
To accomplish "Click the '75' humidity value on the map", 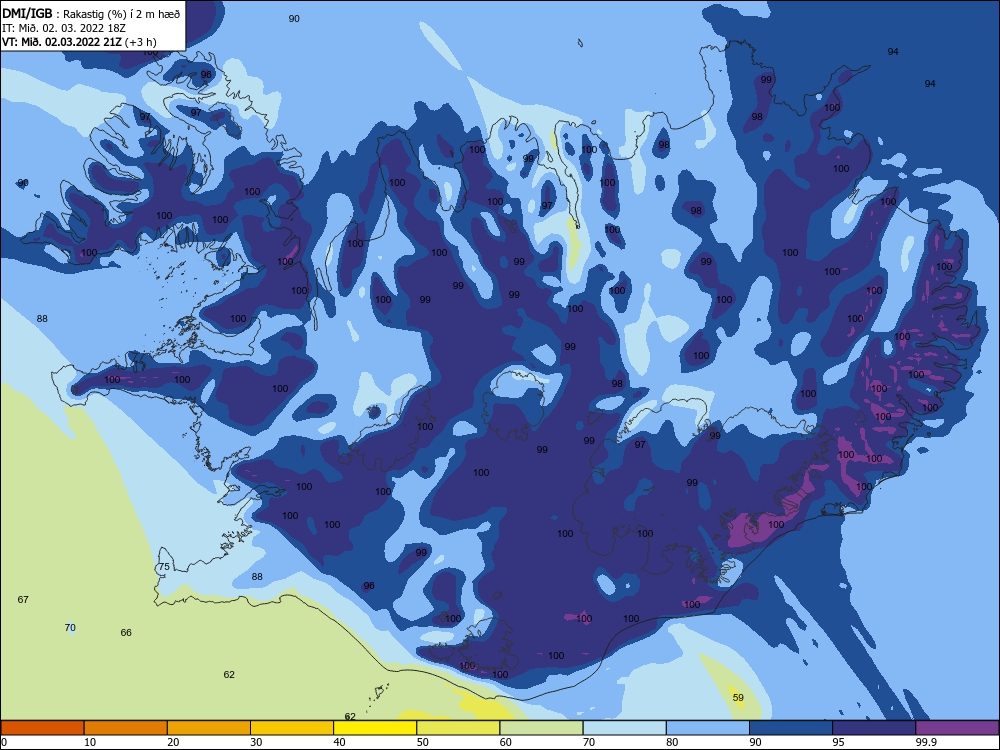I will click(x=164, y=567).
